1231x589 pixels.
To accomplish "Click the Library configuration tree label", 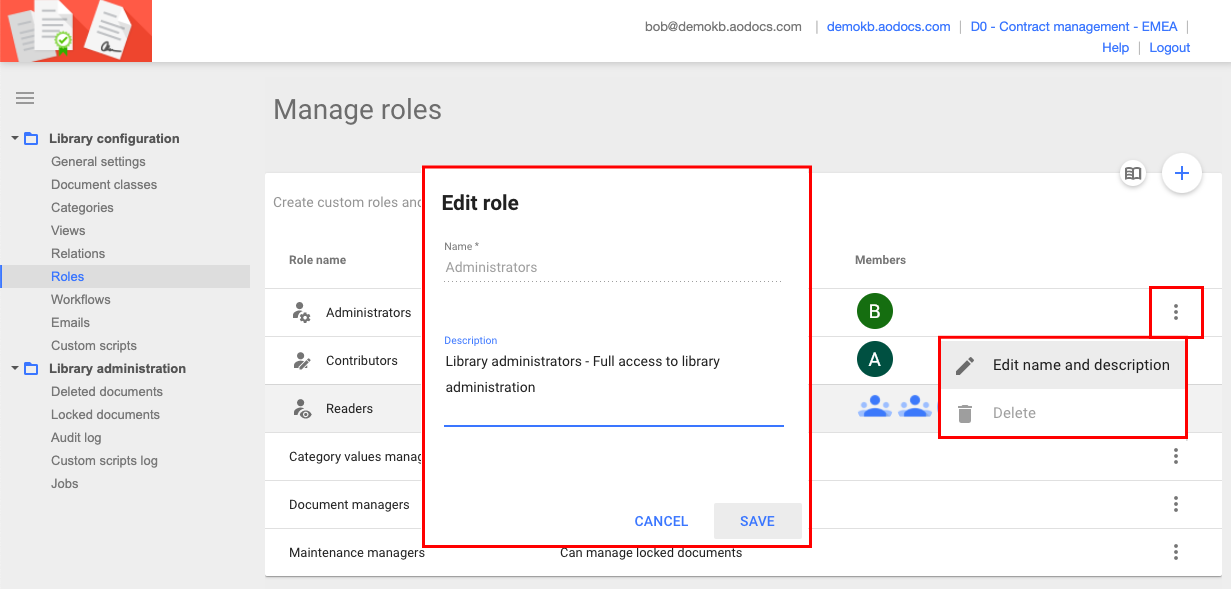I will pyautogui.click(x=114, y=139).
